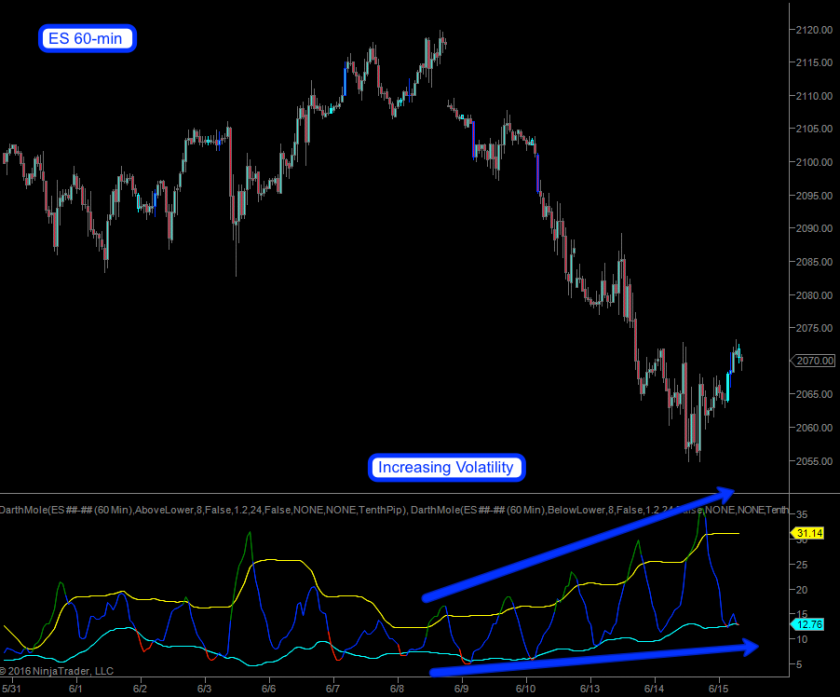The width and height of the screenshot is (840, 697).
Task: Click the 2120.00 price axis label
Action: [x=814, y=29]
